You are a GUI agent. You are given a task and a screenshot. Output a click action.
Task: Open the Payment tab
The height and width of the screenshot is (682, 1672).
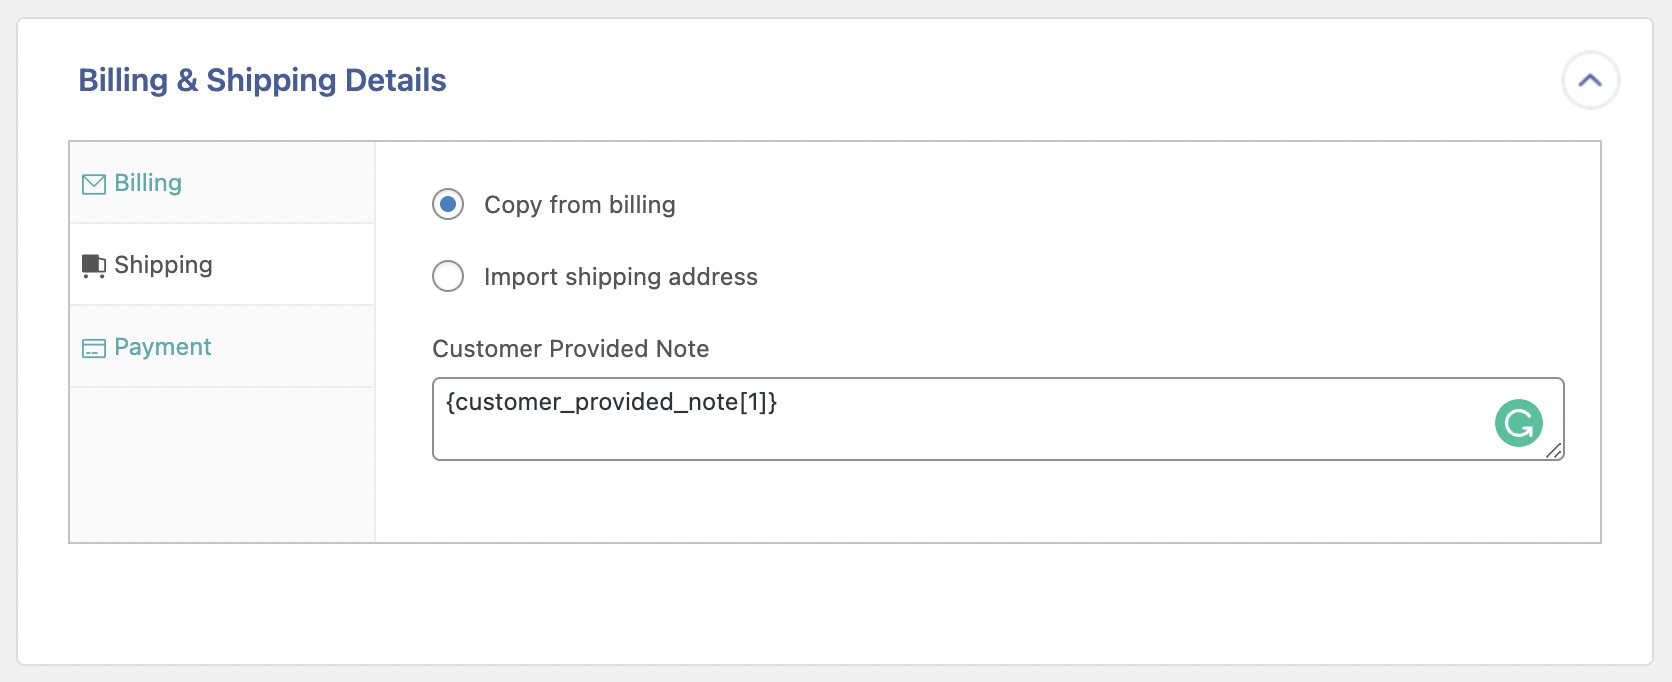tap(162, 347)
